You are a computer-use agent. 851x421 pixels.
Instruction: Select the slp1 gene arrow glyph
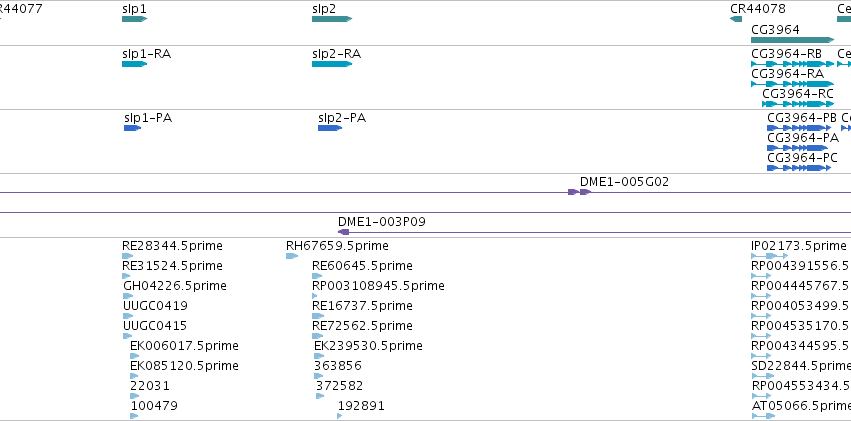point(135,19)
